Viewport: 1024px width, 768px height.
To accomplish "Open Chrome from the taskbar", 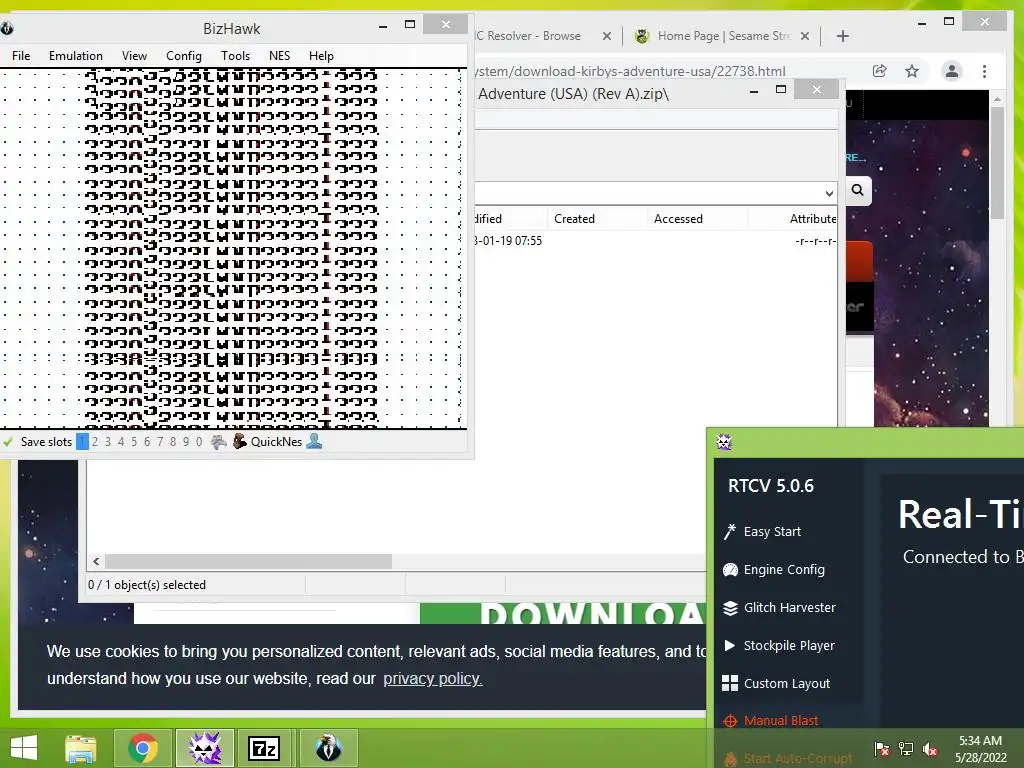I will [x=143, y=748].
